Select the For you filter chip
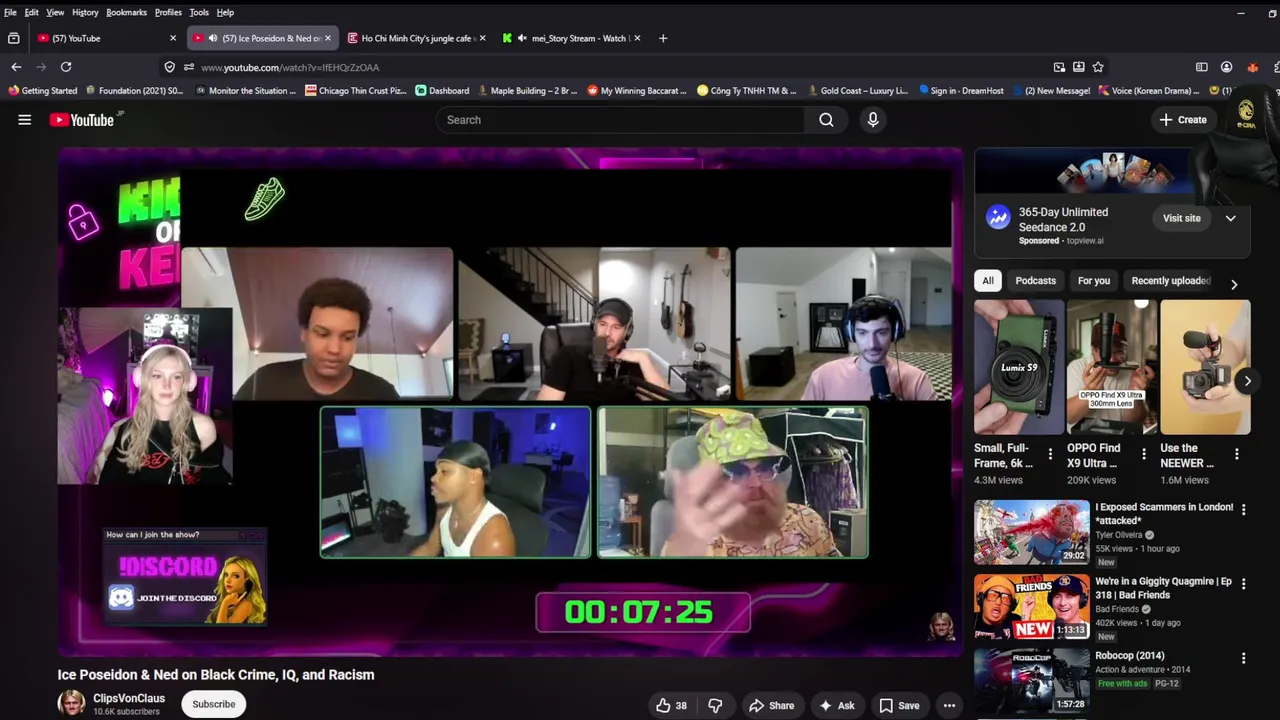Screen dimensions: 1280x720 click(1093, 281)
